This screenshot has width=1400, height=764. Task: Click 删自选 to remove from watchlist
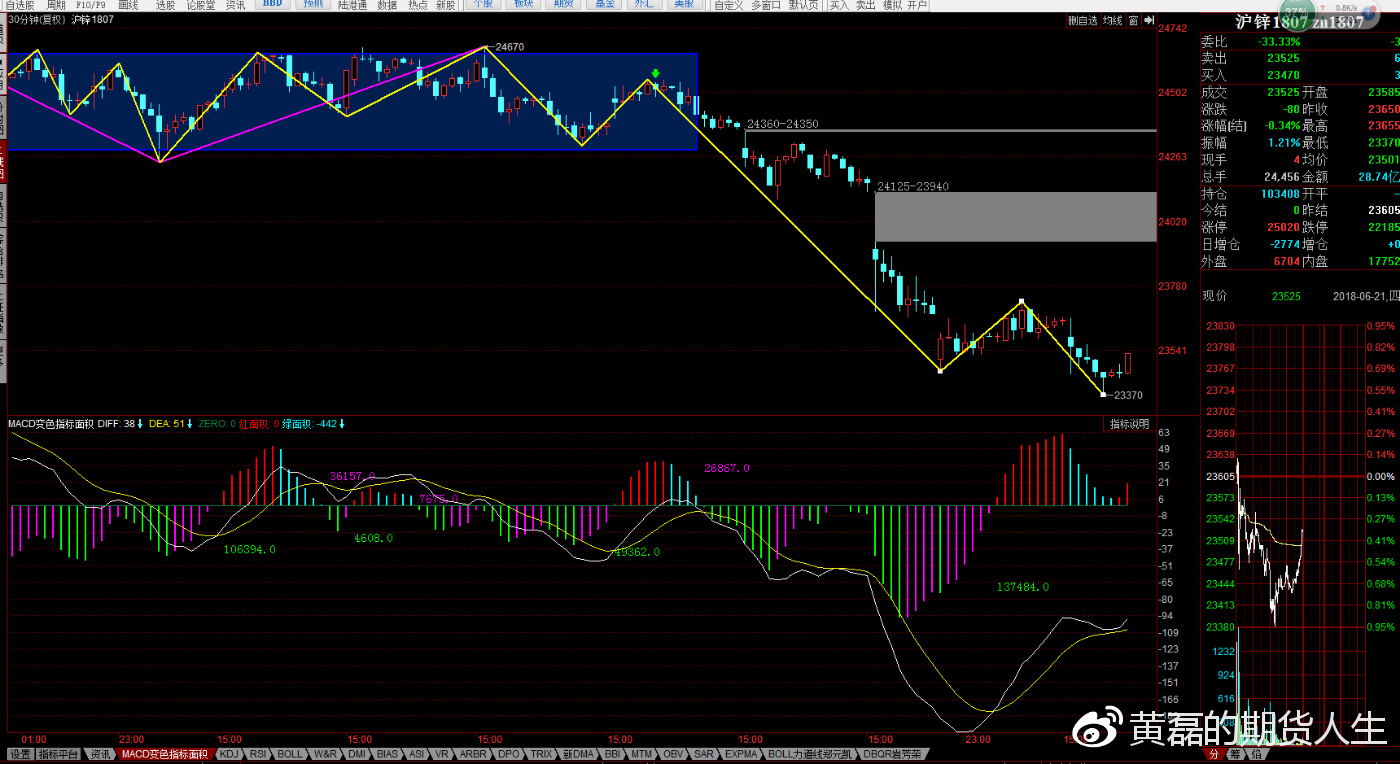click(x=1082, y=20)
